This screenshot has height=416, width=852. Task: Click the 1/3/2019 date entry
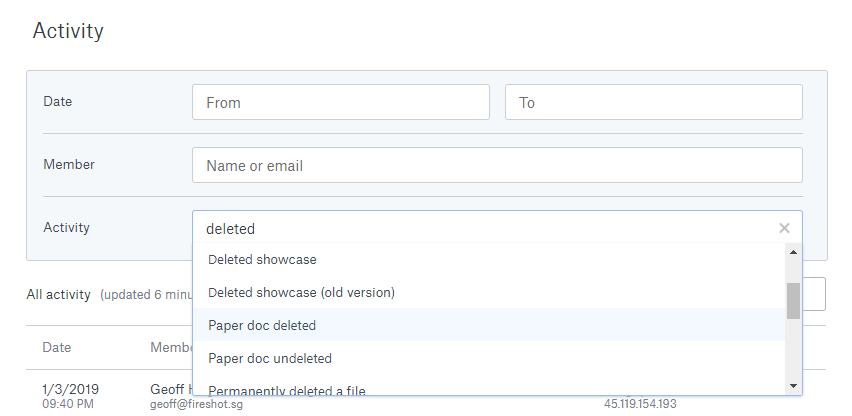point(70,389)
